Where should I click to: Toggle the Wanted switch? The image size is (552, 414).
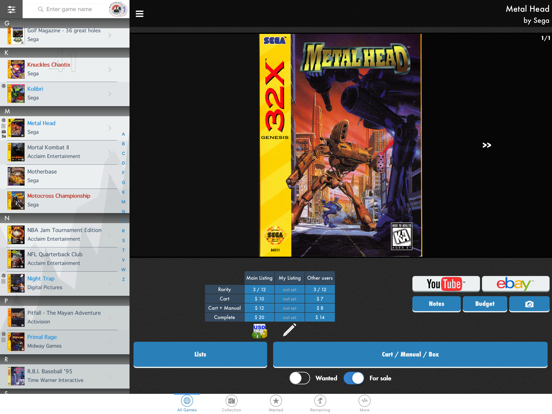tap(300, 378)
